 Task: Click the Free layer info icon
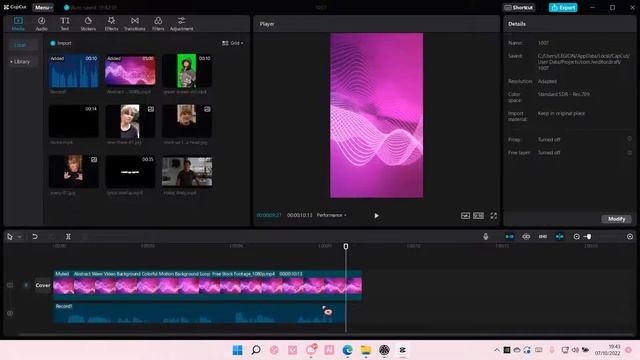click(x=629, y=152)
